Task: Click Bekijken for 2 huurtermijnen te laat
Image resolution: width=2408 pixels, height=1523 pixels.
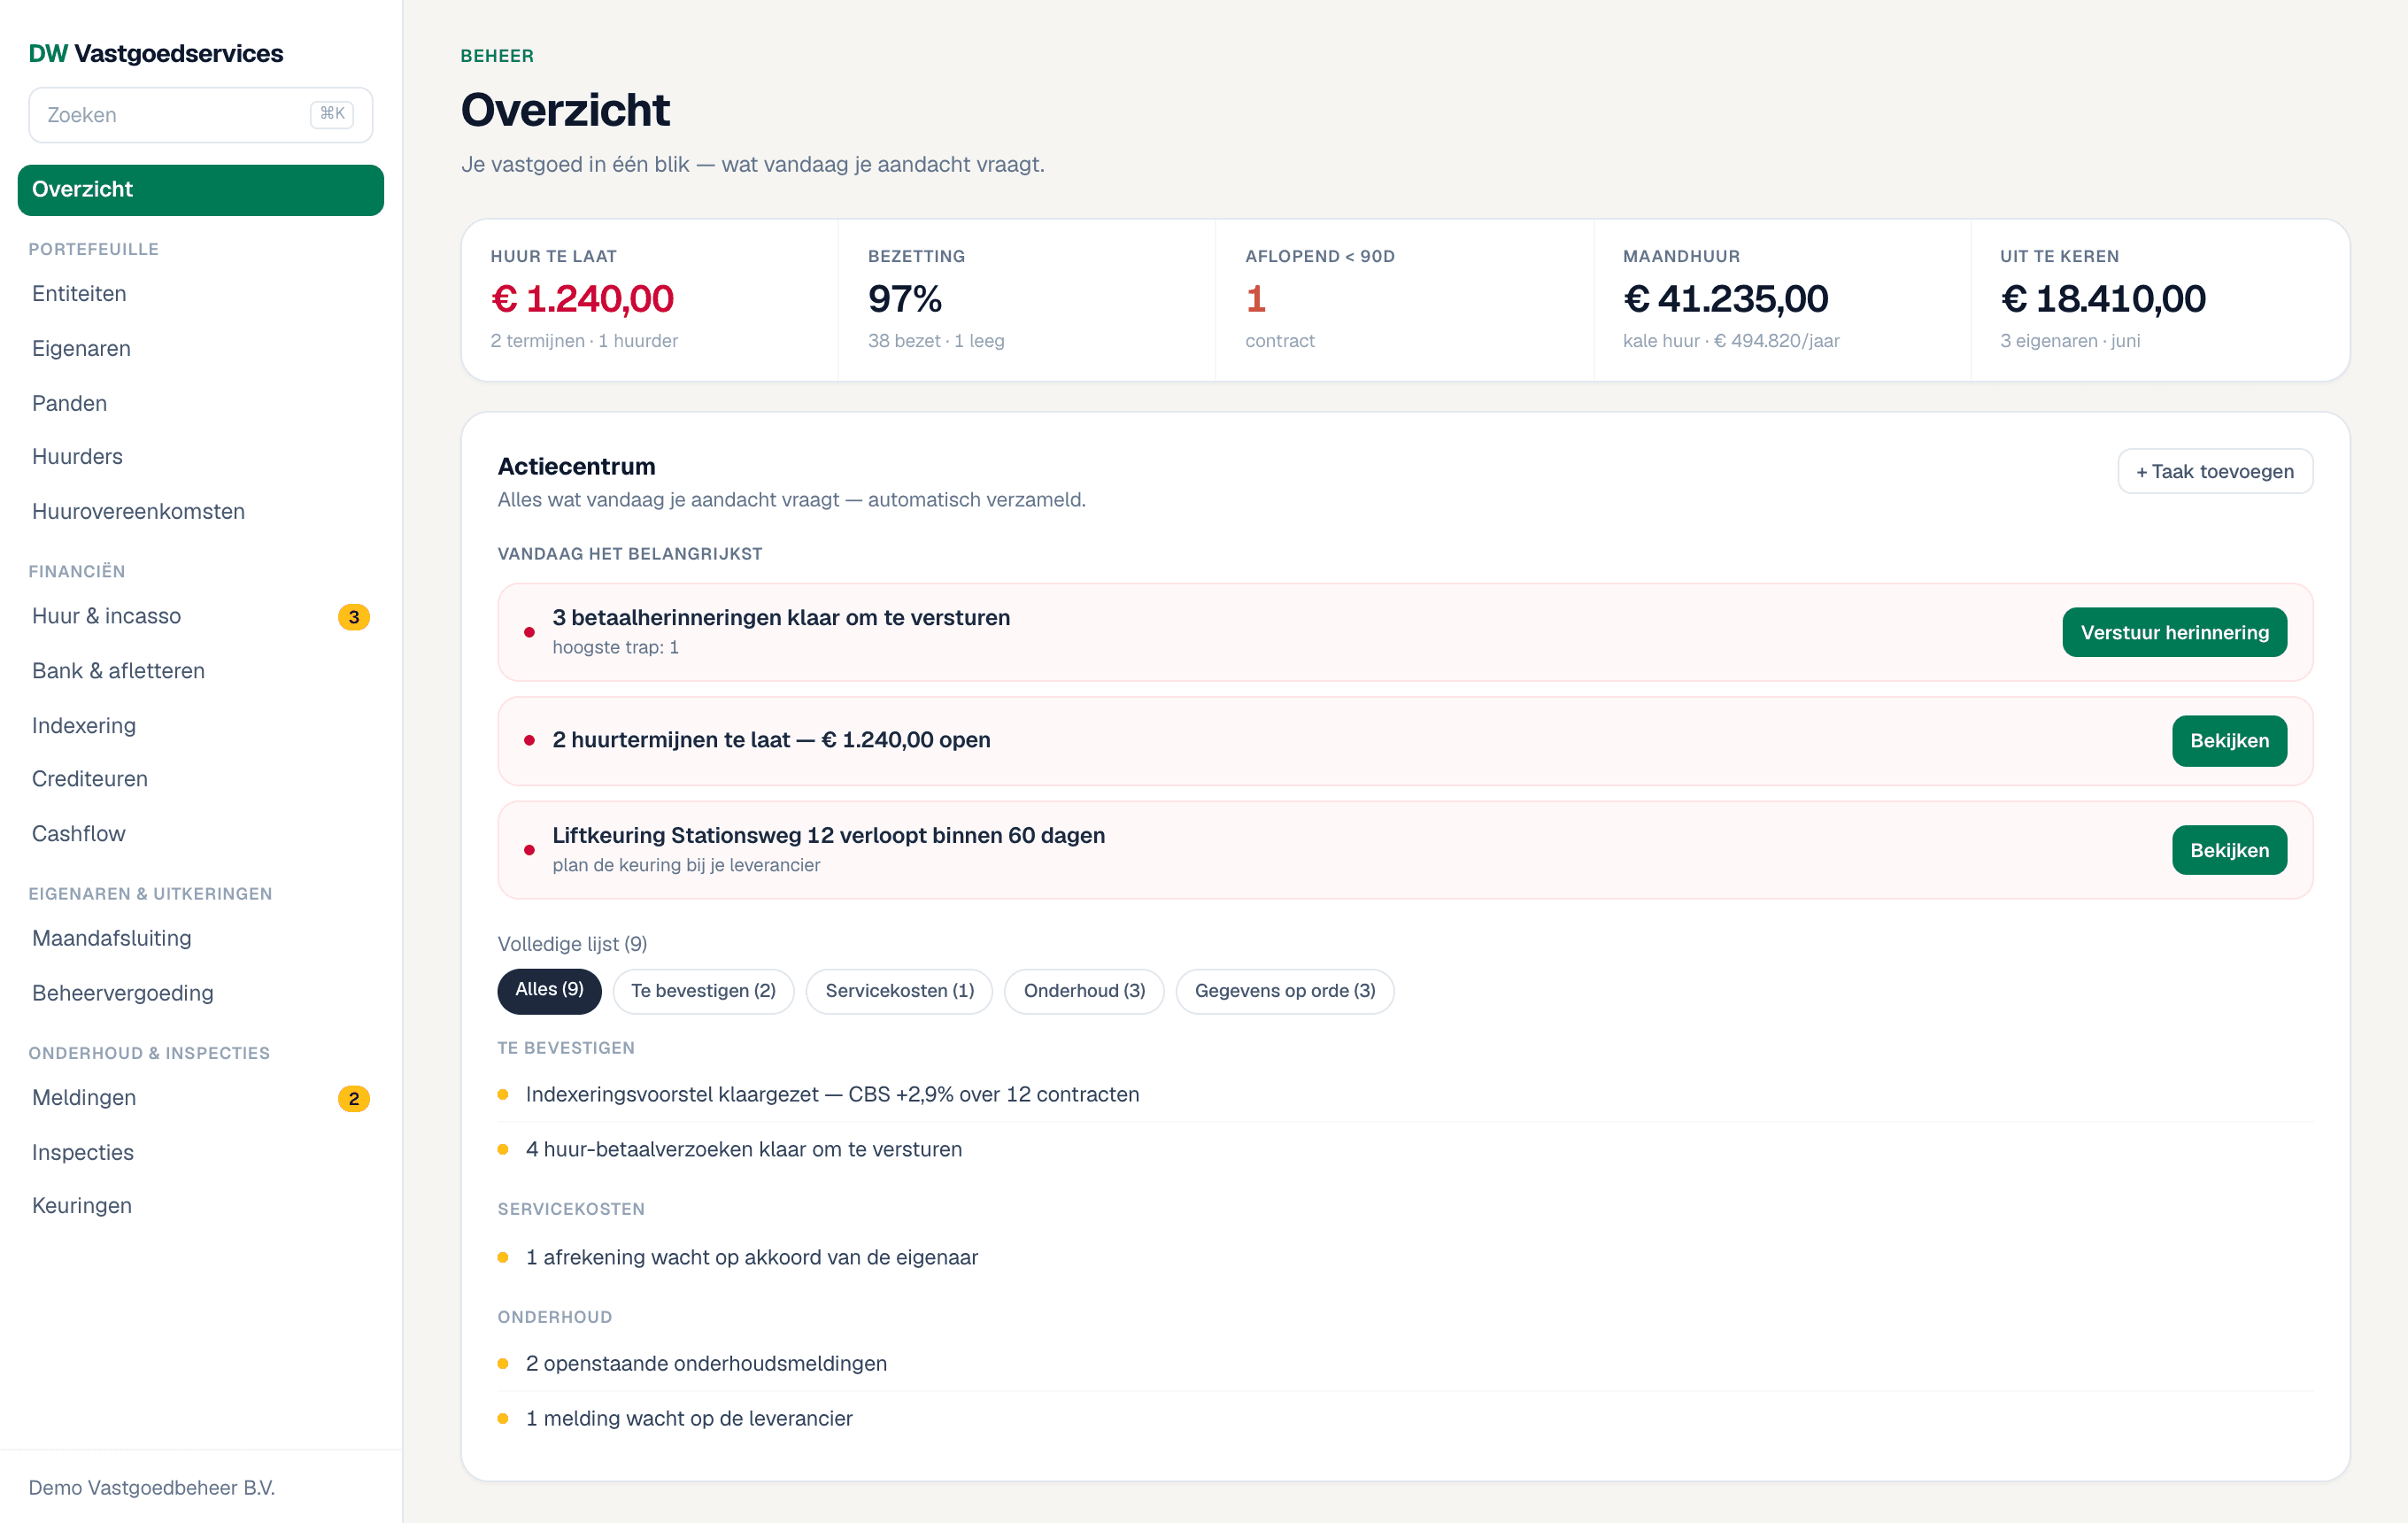Action: point(2229,740)
